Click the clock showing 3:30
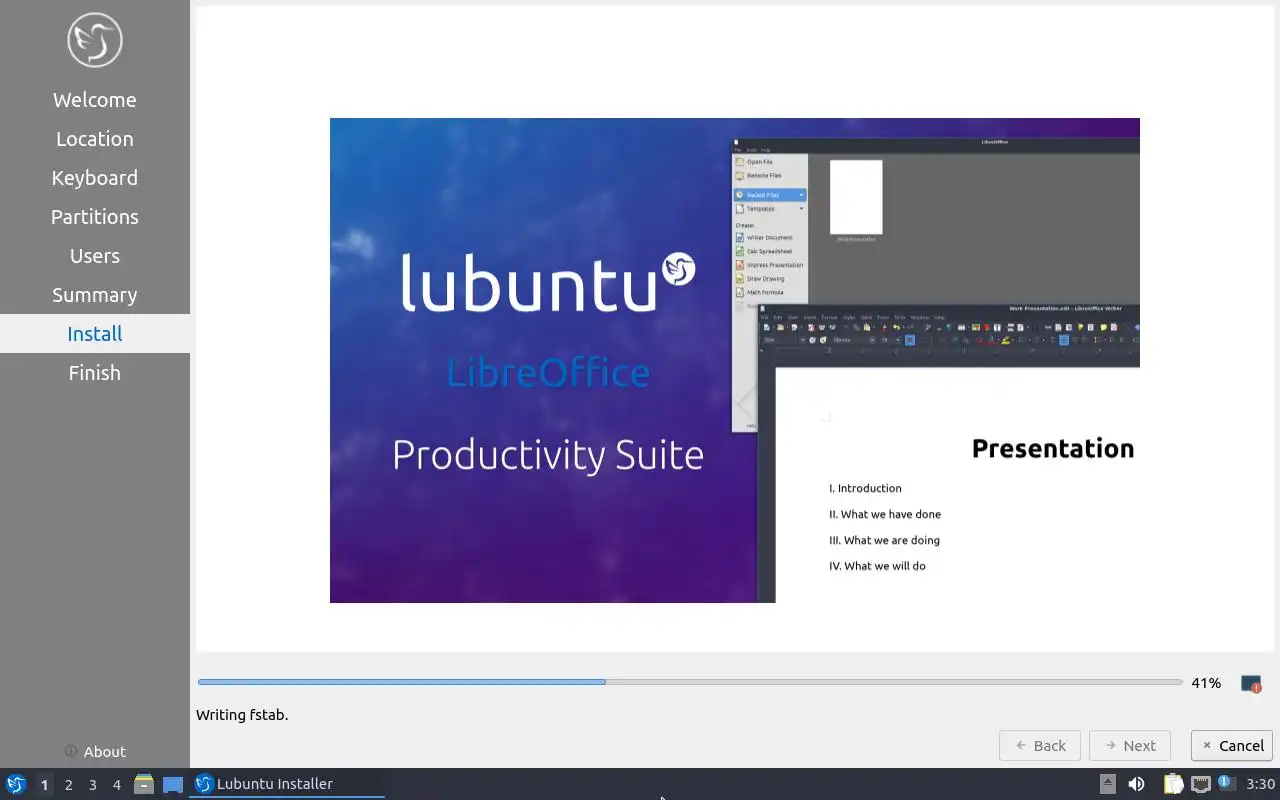 pos(1260,784)
